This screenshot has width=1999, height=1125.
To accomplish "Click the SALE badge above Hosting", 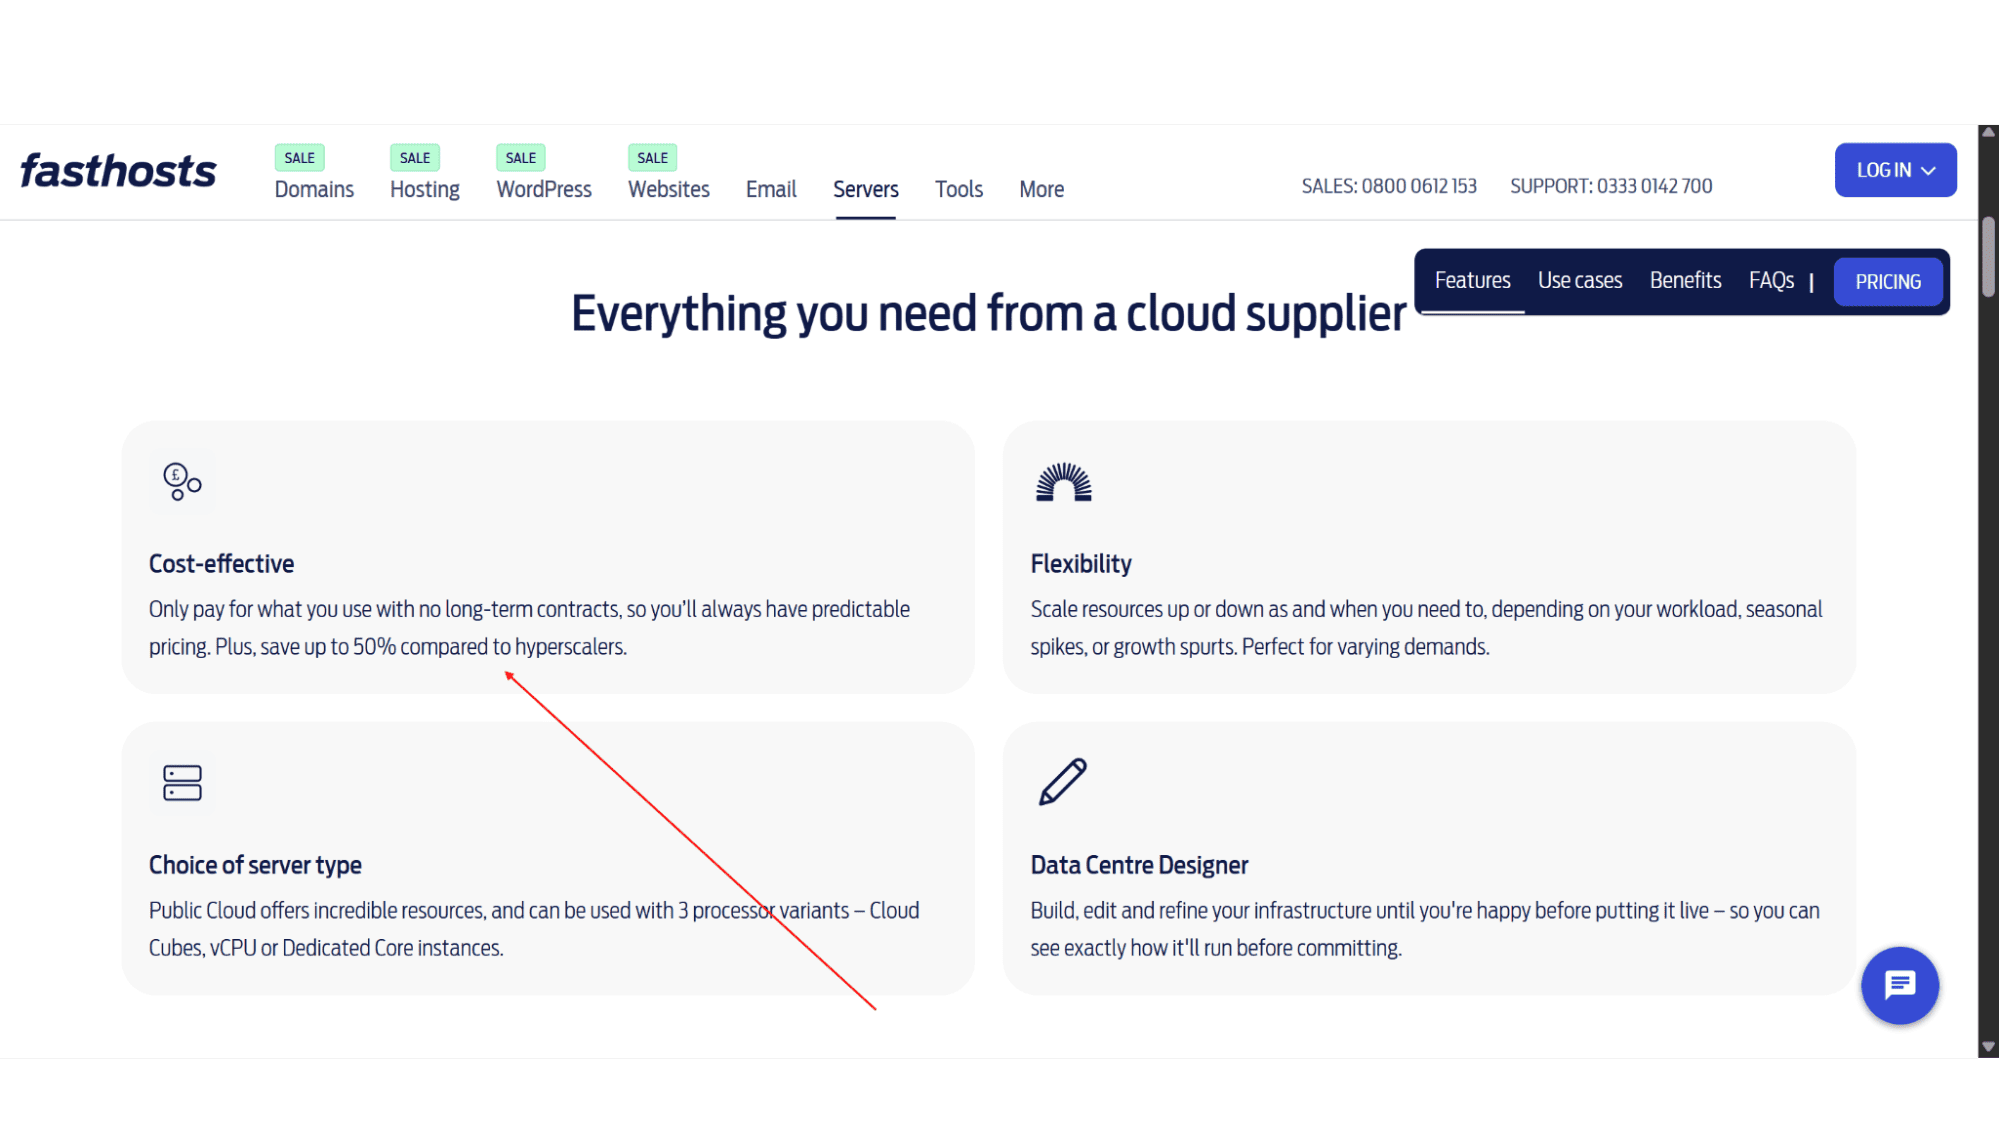I will pos(414,158).
